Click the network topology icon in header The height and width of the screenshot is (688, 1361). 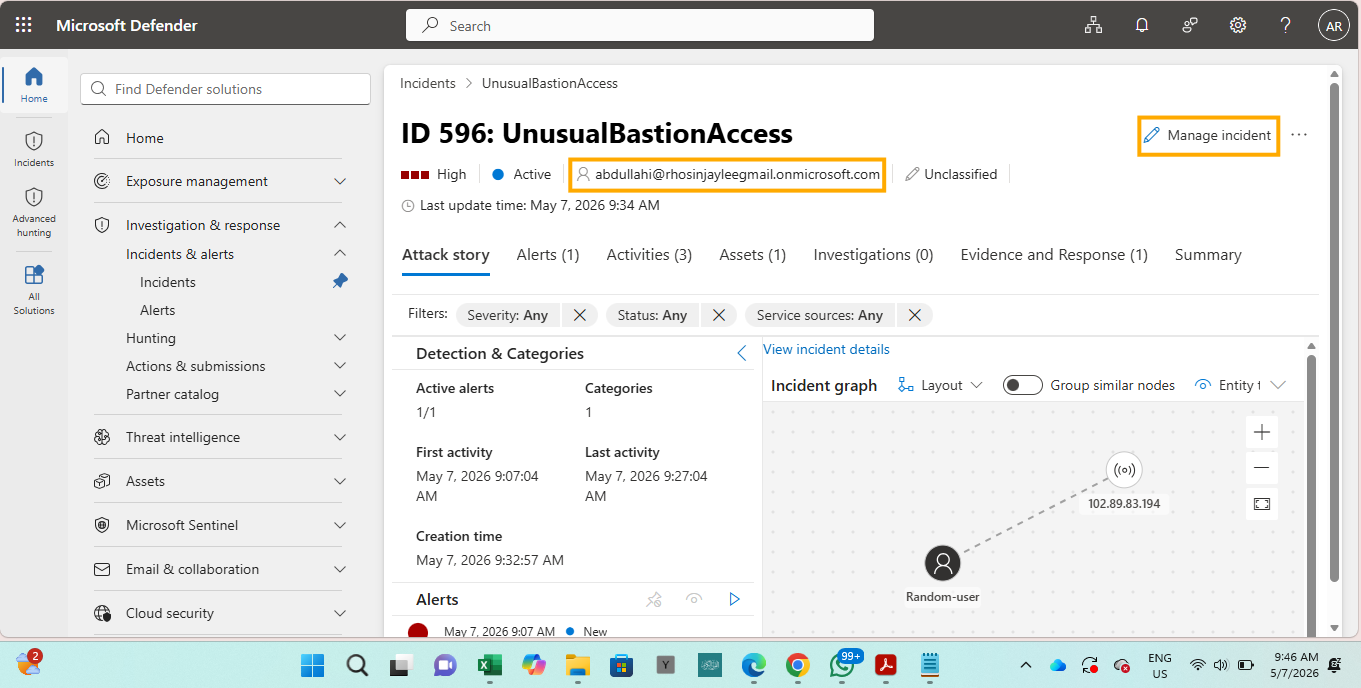tap(1093, 26)
